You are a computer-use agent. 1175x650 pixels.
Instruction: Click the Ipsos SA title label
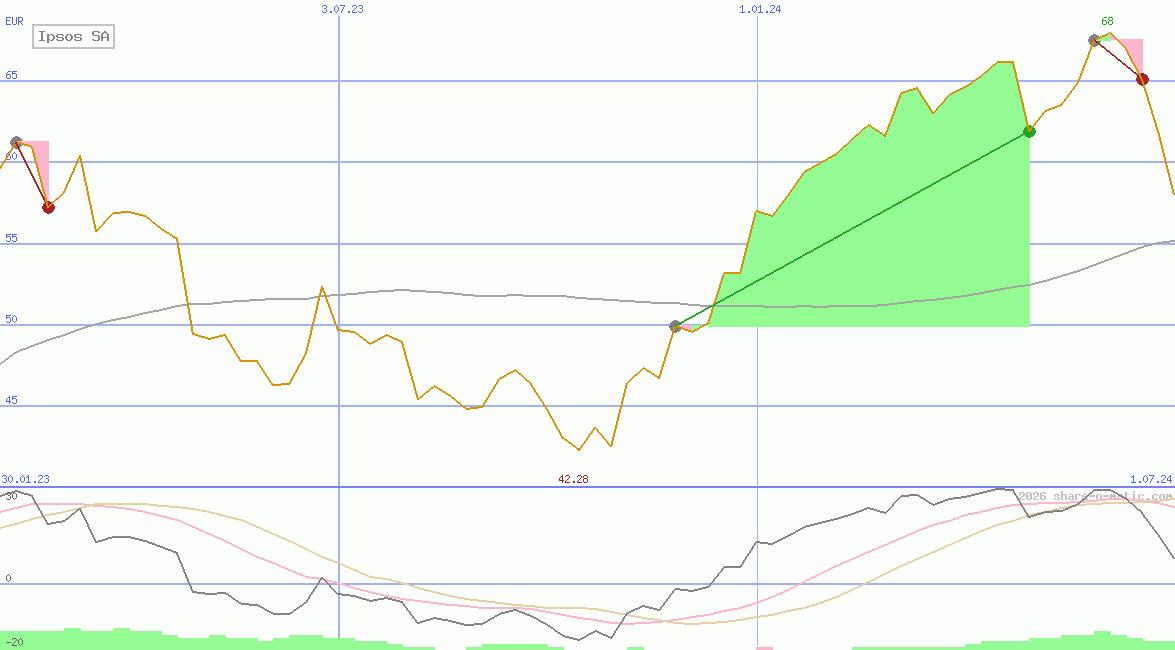74,38
